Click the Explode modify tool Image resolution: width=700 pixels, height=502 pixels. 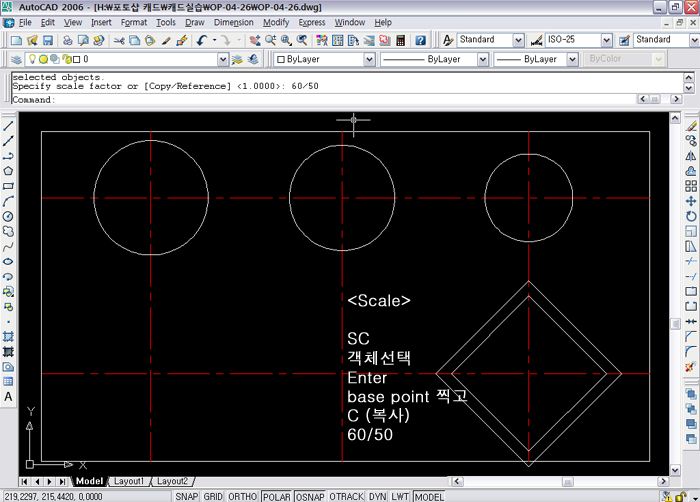(x=691, y=367)
